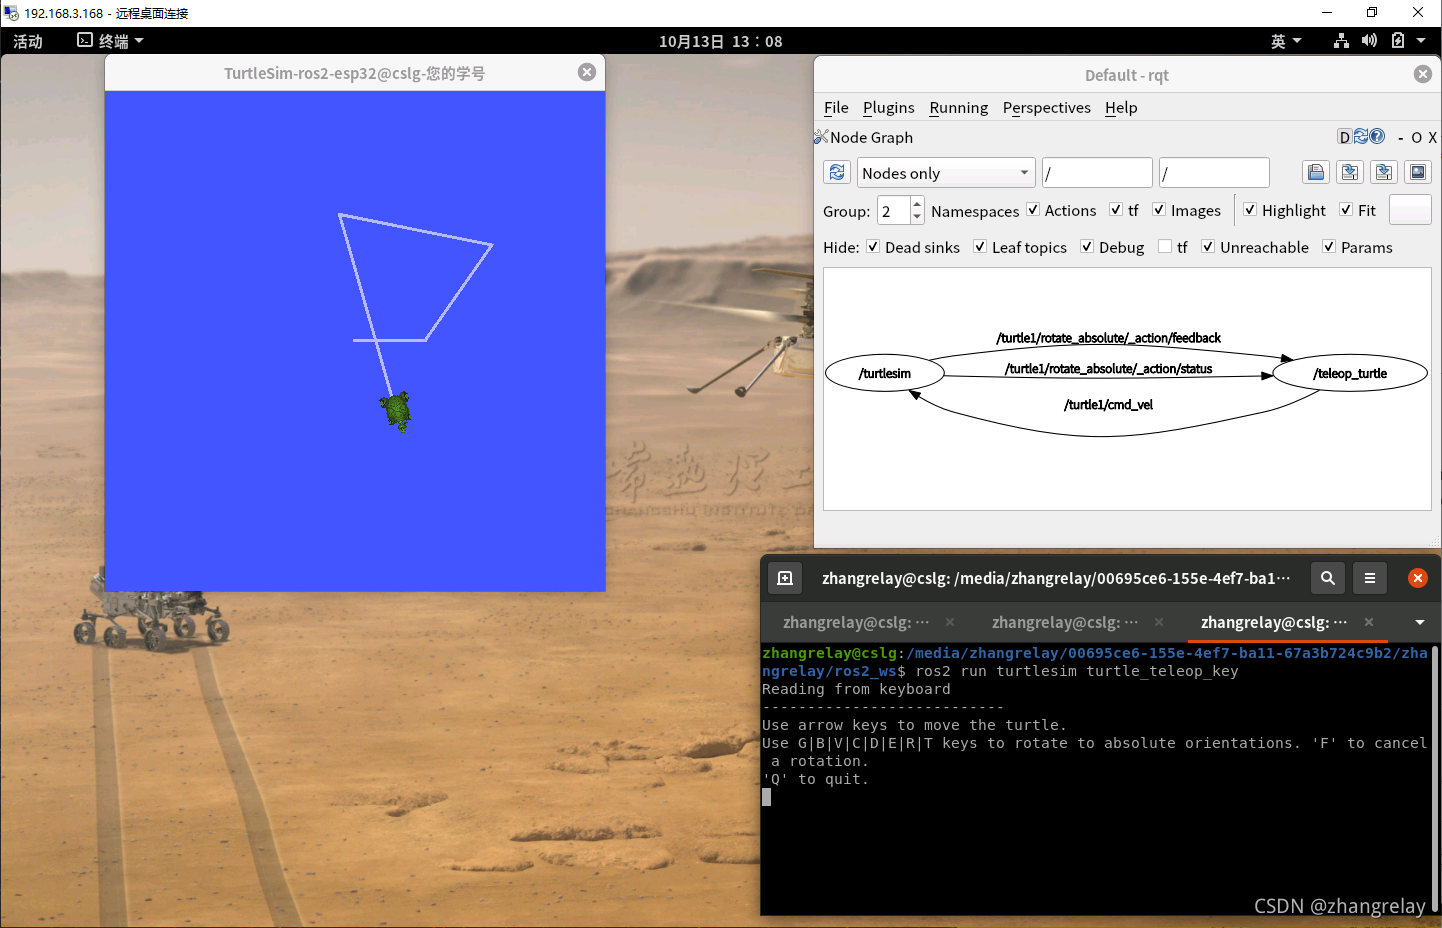Increase the Group depth value
Screen dimensions: 1442x928
click(917, 204)
